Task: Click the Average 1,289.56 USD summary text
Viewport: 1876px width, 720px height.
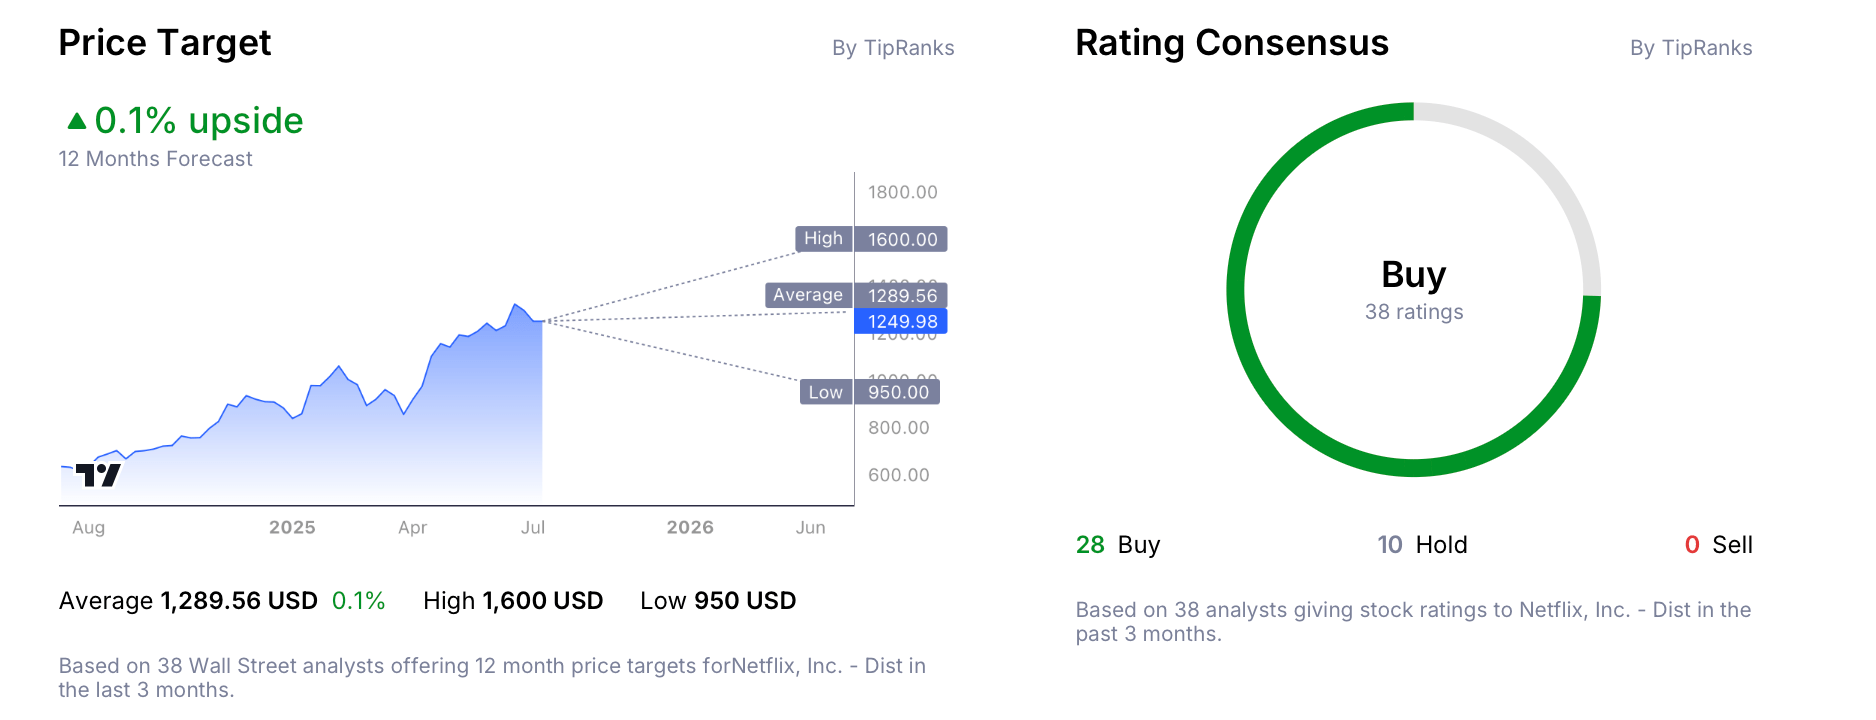Action: (188, 601)
